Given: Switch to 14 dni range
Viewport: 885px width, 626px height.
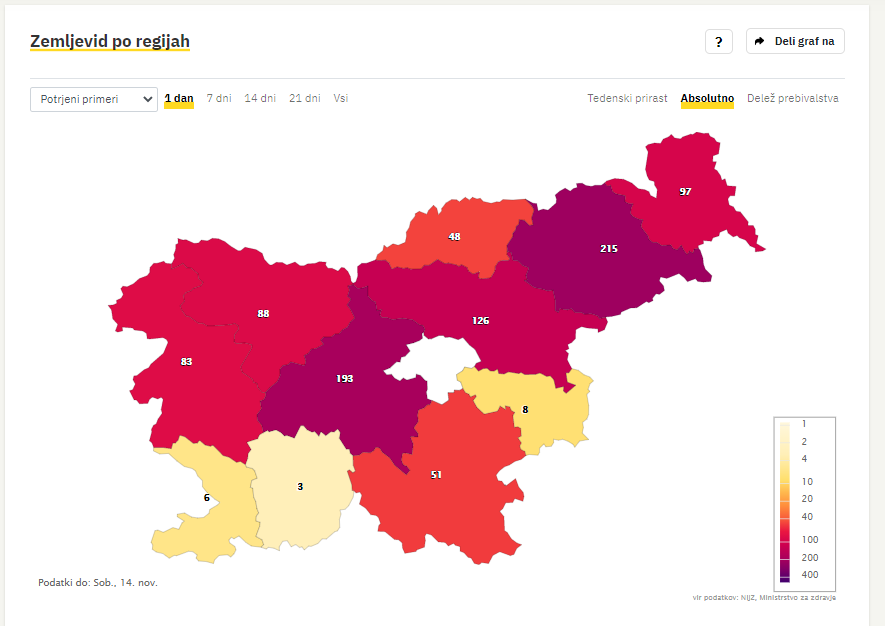Looking at the screenshot, I should (260, 98).
